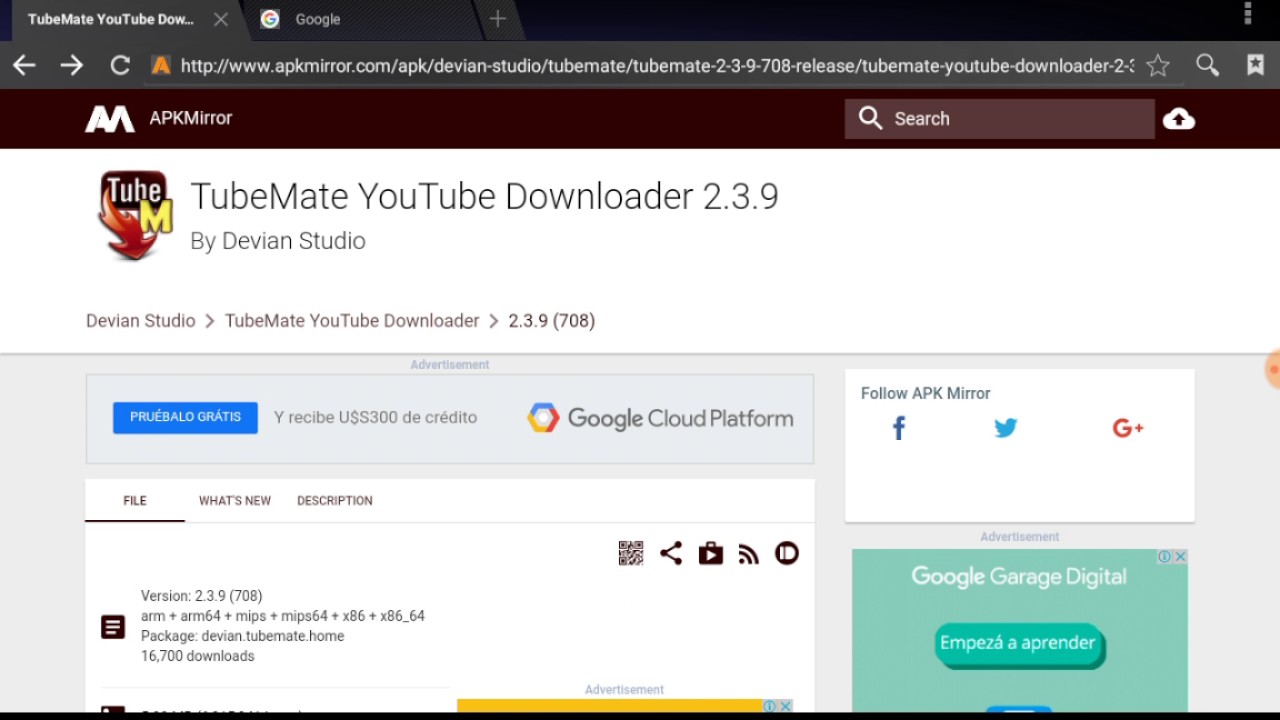Viewport: 1280px width, 720px height.
Task: Show the QR code icon
Action: click(631, 553)
